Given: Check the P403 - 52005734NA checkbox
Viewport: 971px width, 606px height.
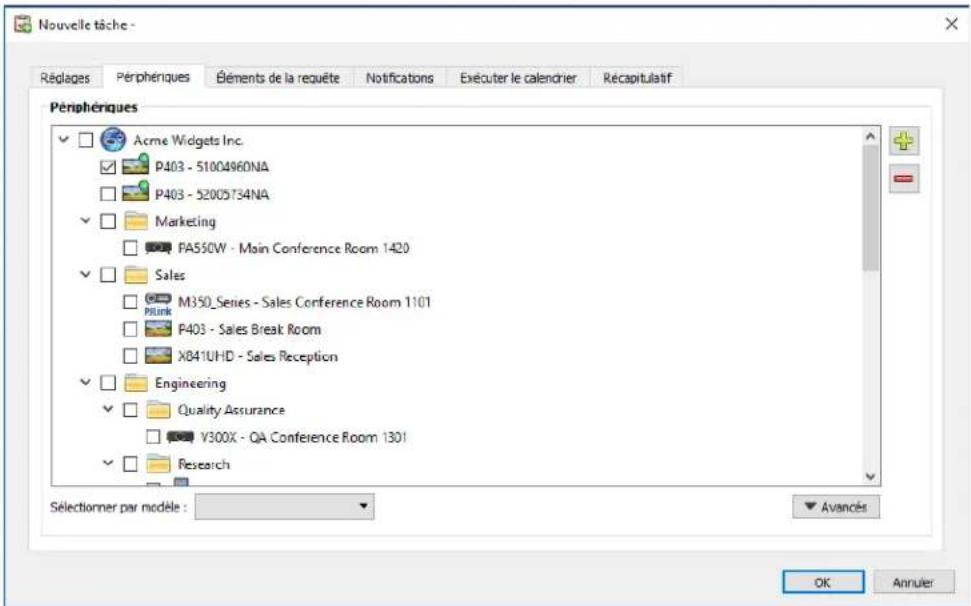Looking at the screenshot, I should 108,194.
